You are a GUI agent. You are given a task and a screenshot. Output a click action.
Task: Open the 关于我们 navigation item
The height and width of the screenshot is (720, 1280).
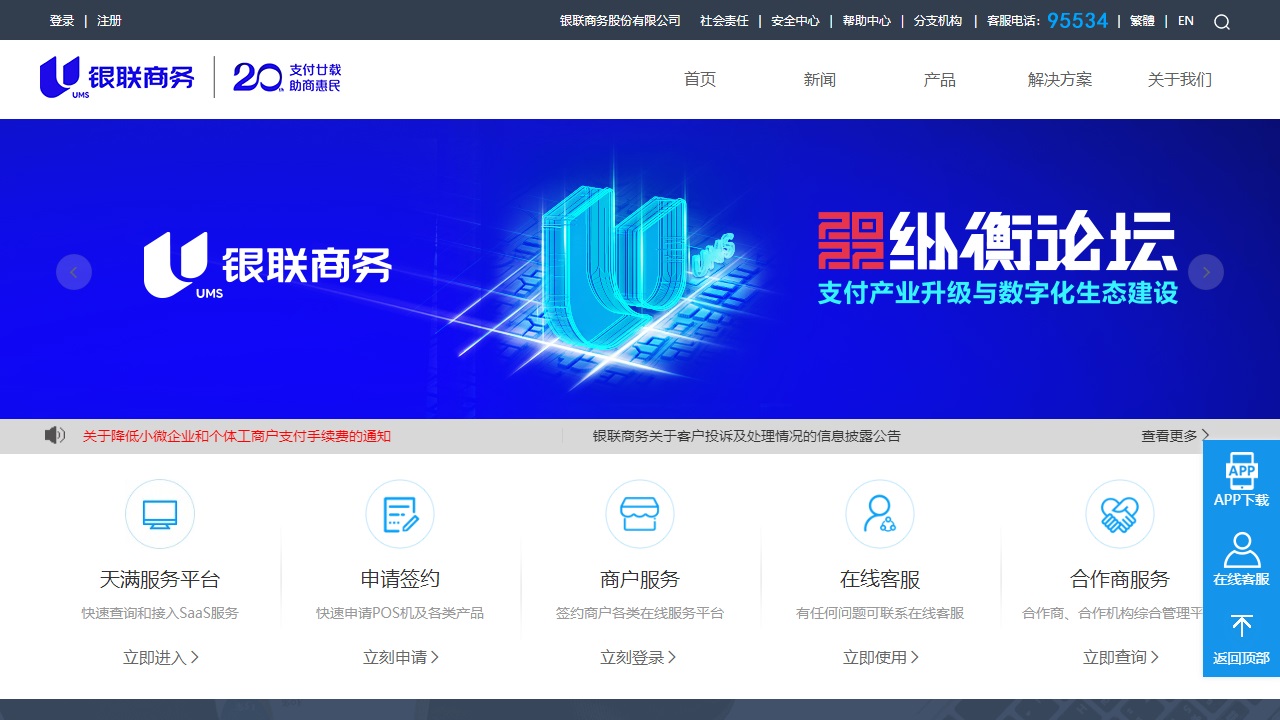point(1180,80)
